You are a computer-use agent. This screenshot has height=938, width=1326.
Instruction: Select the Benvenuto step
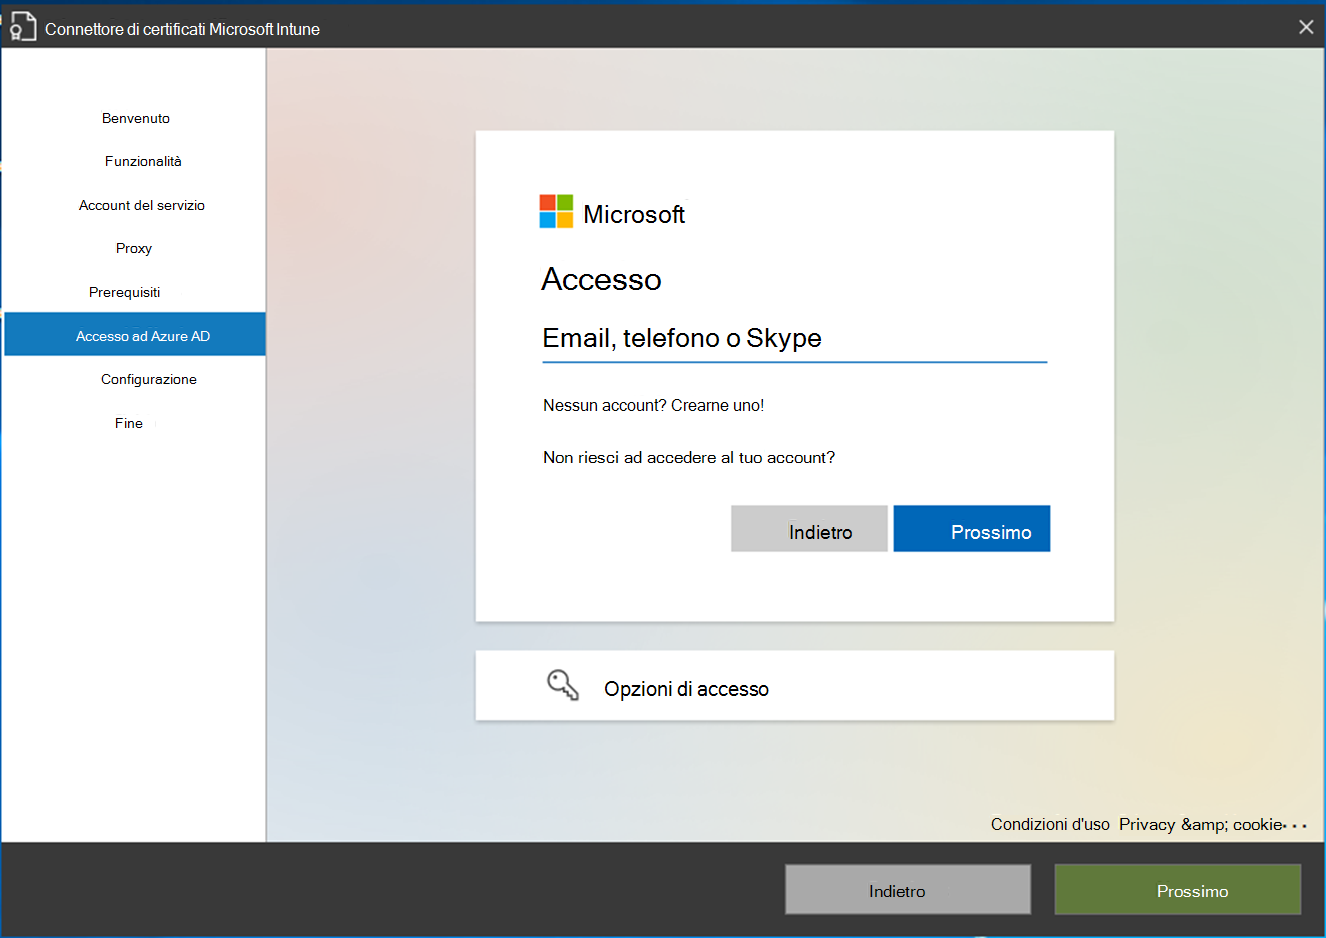pos(136,118)
